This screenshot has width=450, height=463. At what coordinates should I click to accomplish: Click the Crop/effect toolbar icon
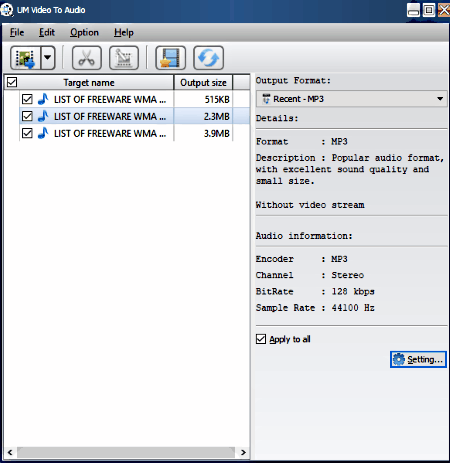pos(124,58)
